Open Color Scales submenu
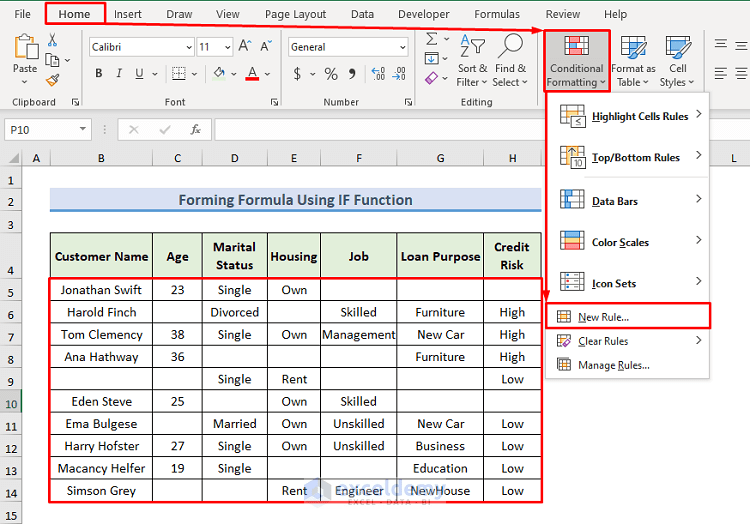750x524 pixels. click(x=628, y=242)
